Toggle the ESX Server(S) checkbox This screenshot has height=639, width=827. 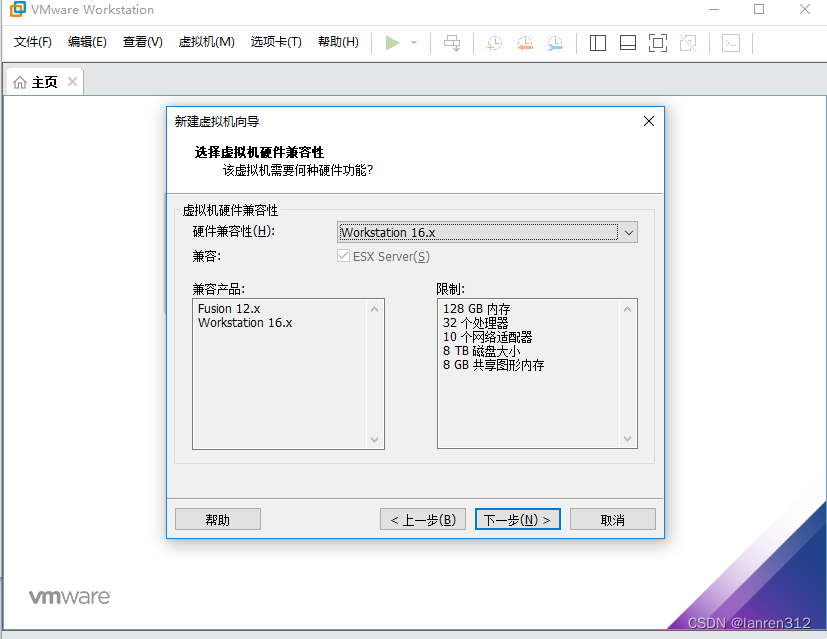(343, 256)
